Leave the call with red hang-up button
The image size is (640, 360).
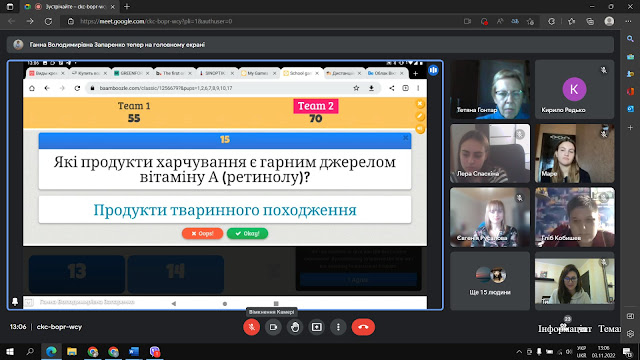click(363, 327)
